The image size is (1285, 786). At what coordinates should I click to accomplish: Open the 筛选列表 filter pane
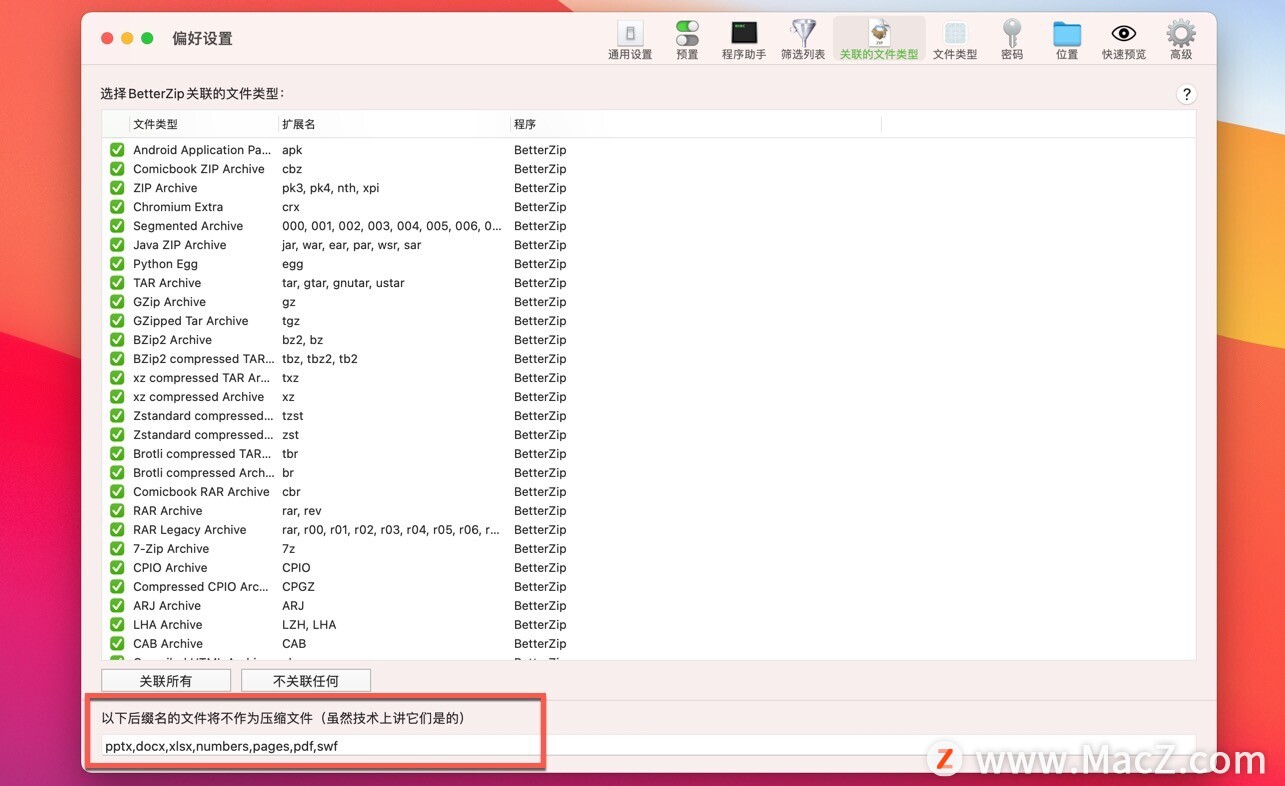(x=803, y=40)
